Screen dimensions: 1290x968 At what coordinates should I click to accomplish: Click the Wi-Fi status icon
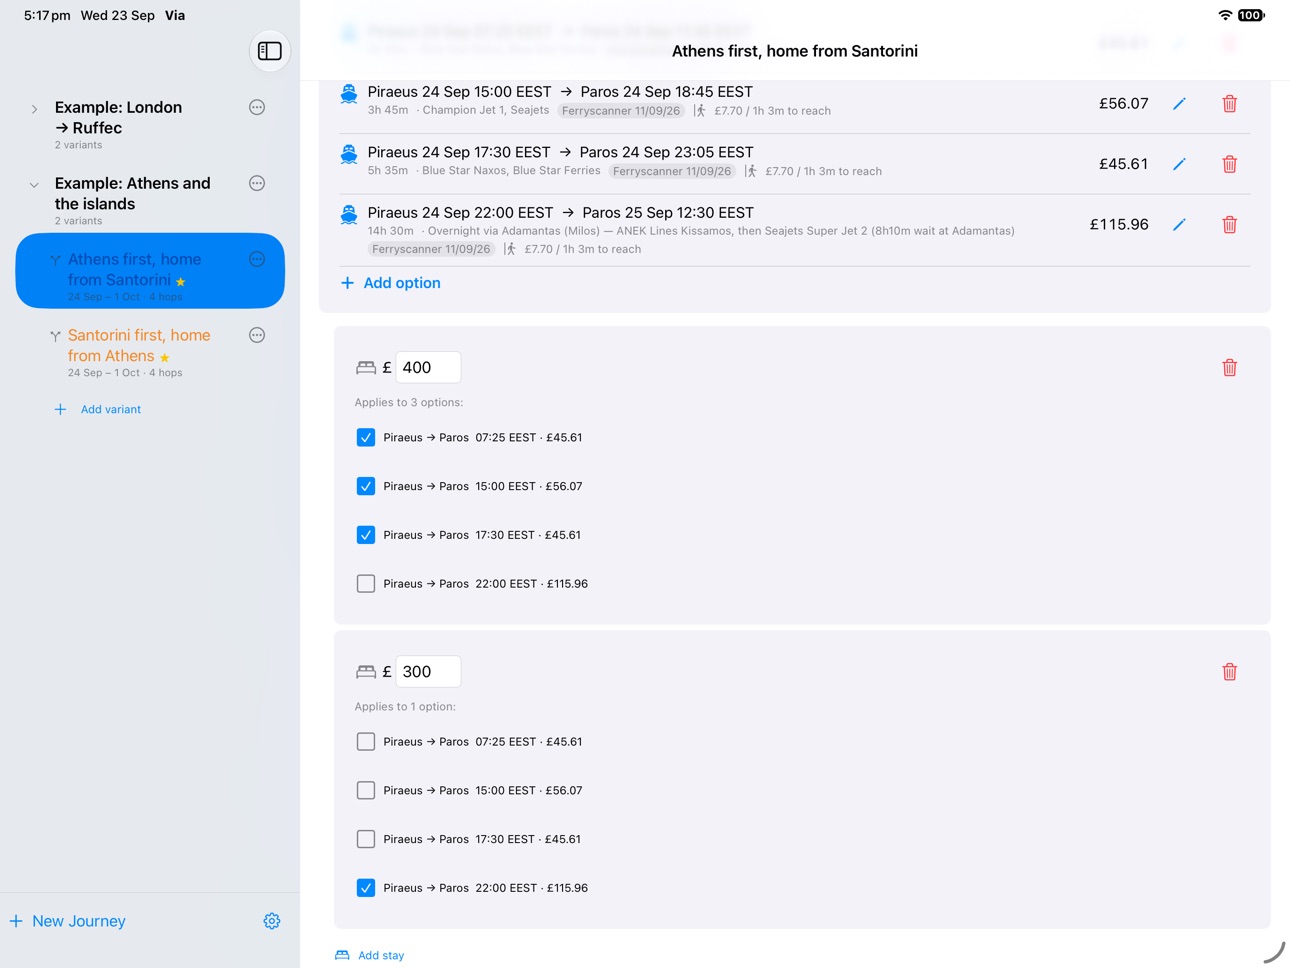point(1225,15)
